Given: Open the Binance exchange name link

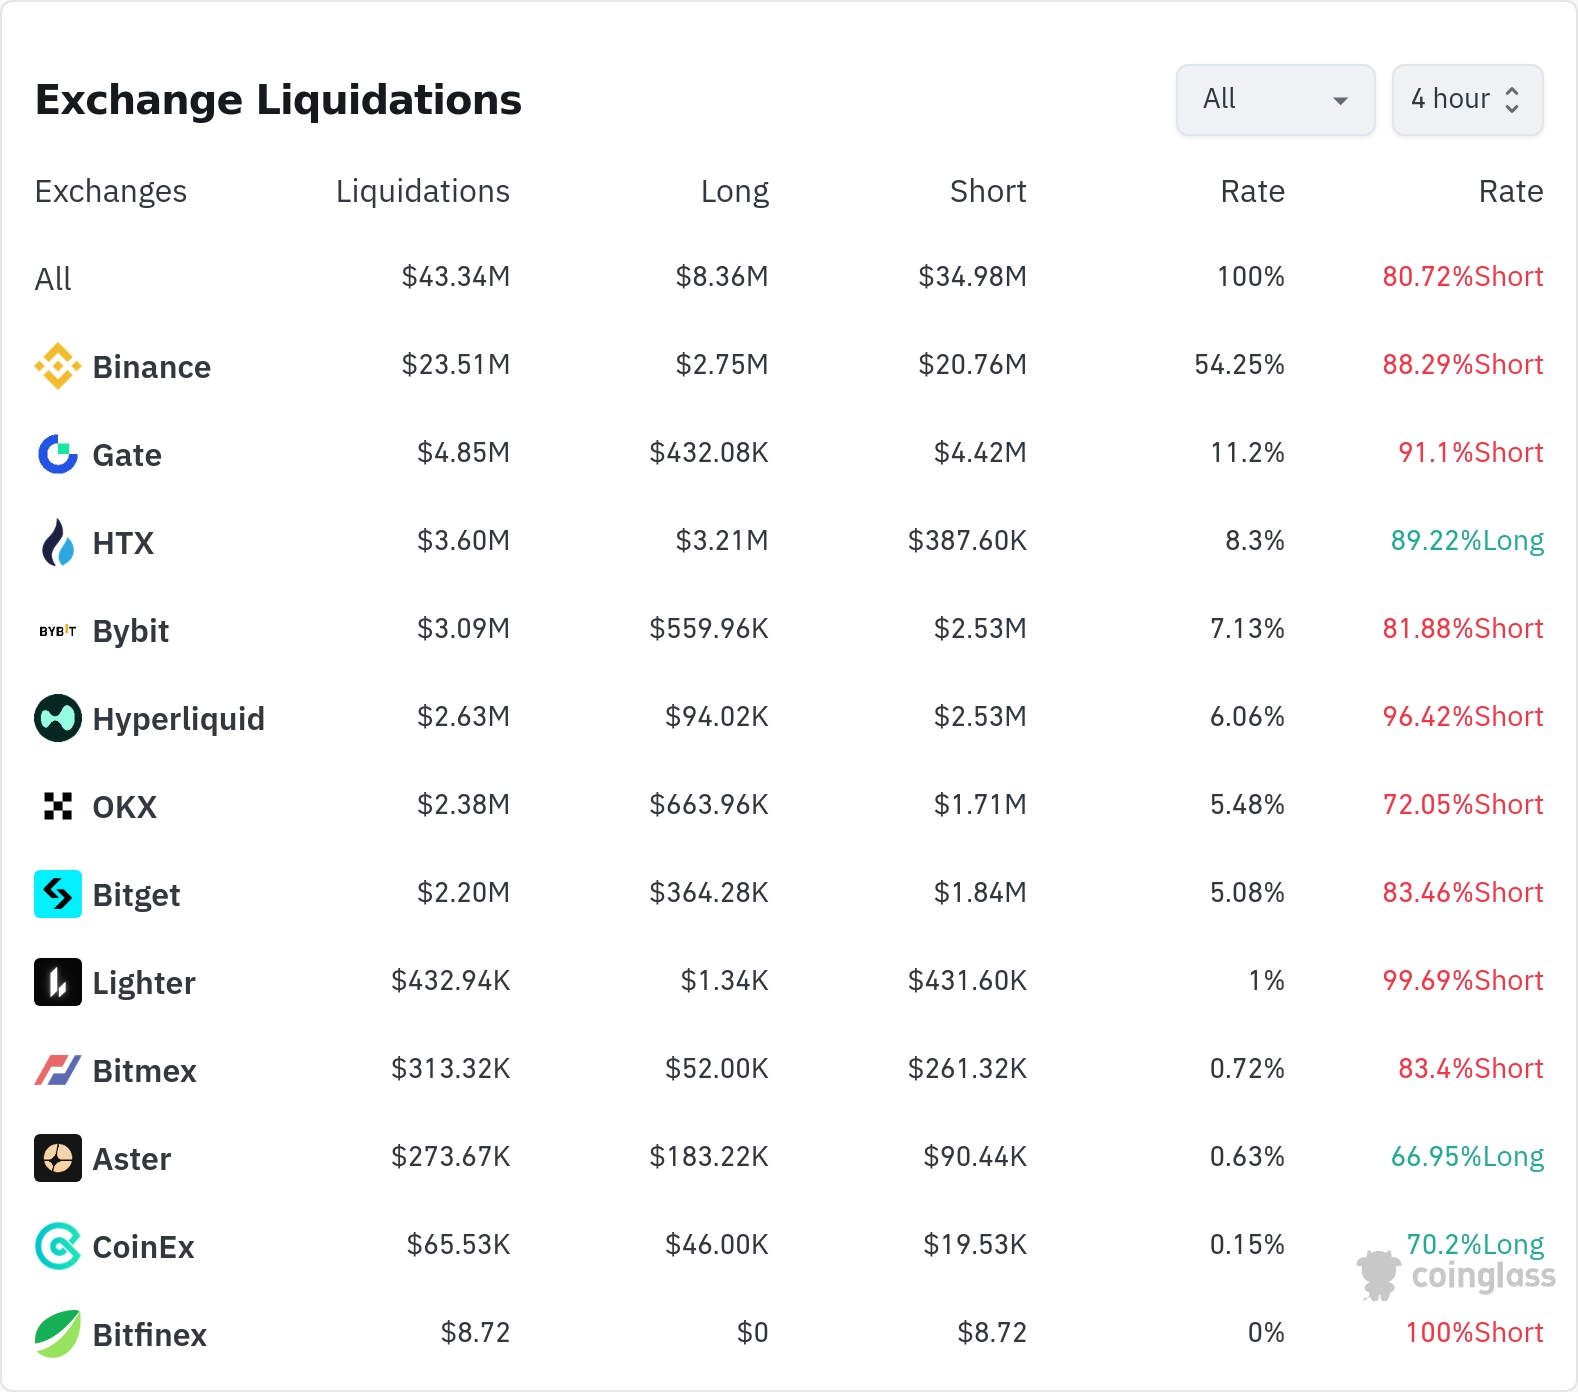Looking at the screenshot, I should point(152,367).
